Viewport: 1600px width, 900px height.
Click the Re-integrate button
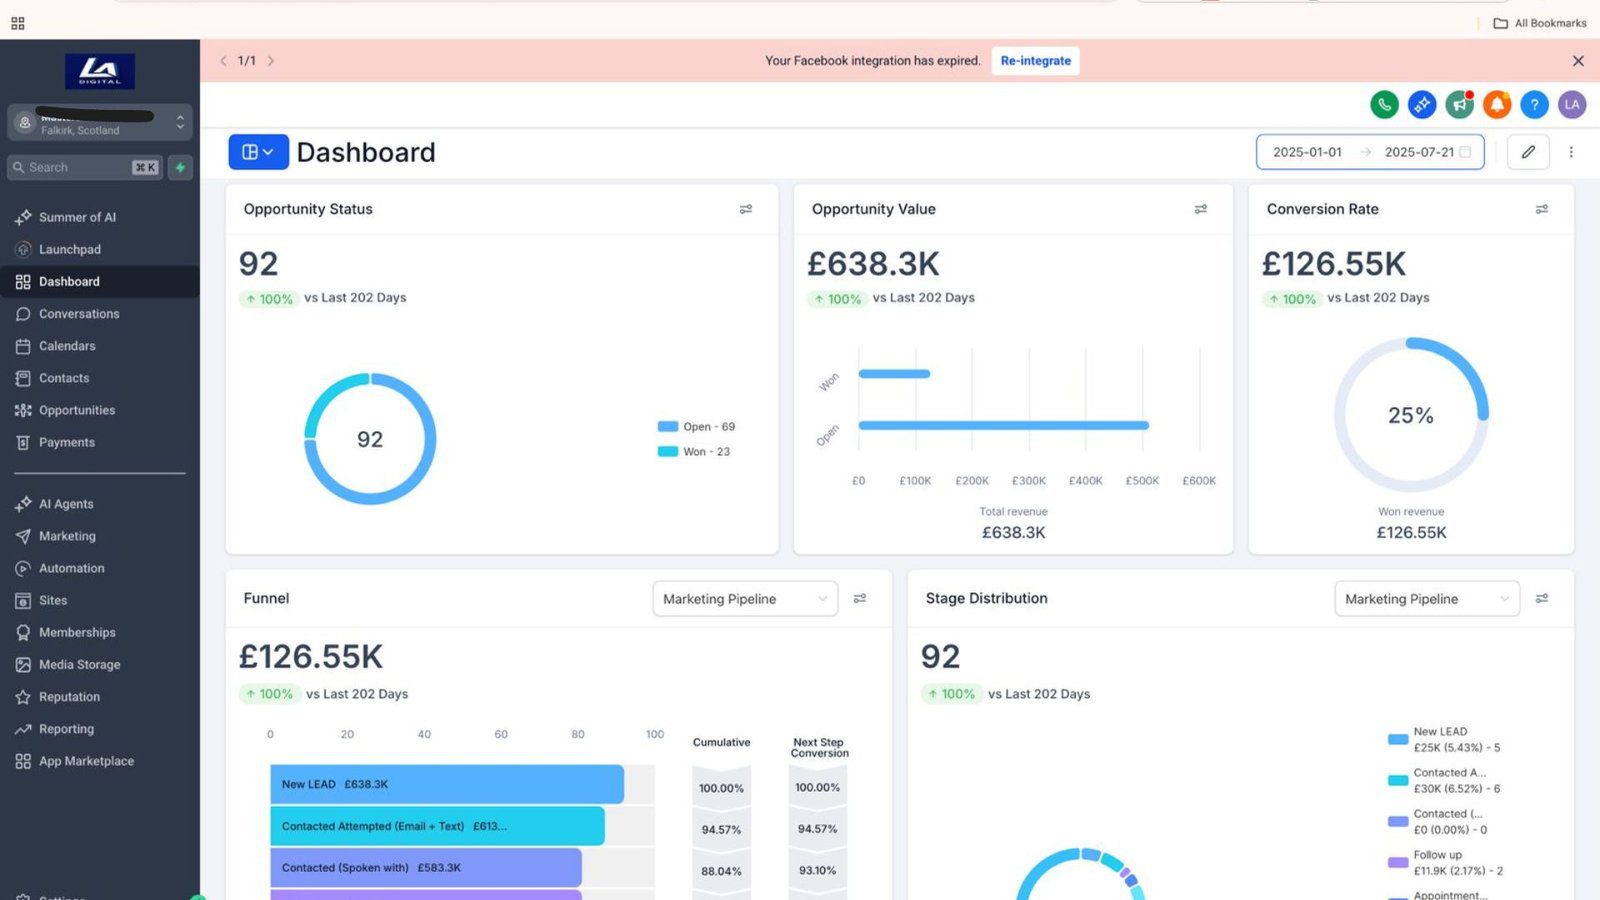pyautogui.click(x=1035, y=61)
